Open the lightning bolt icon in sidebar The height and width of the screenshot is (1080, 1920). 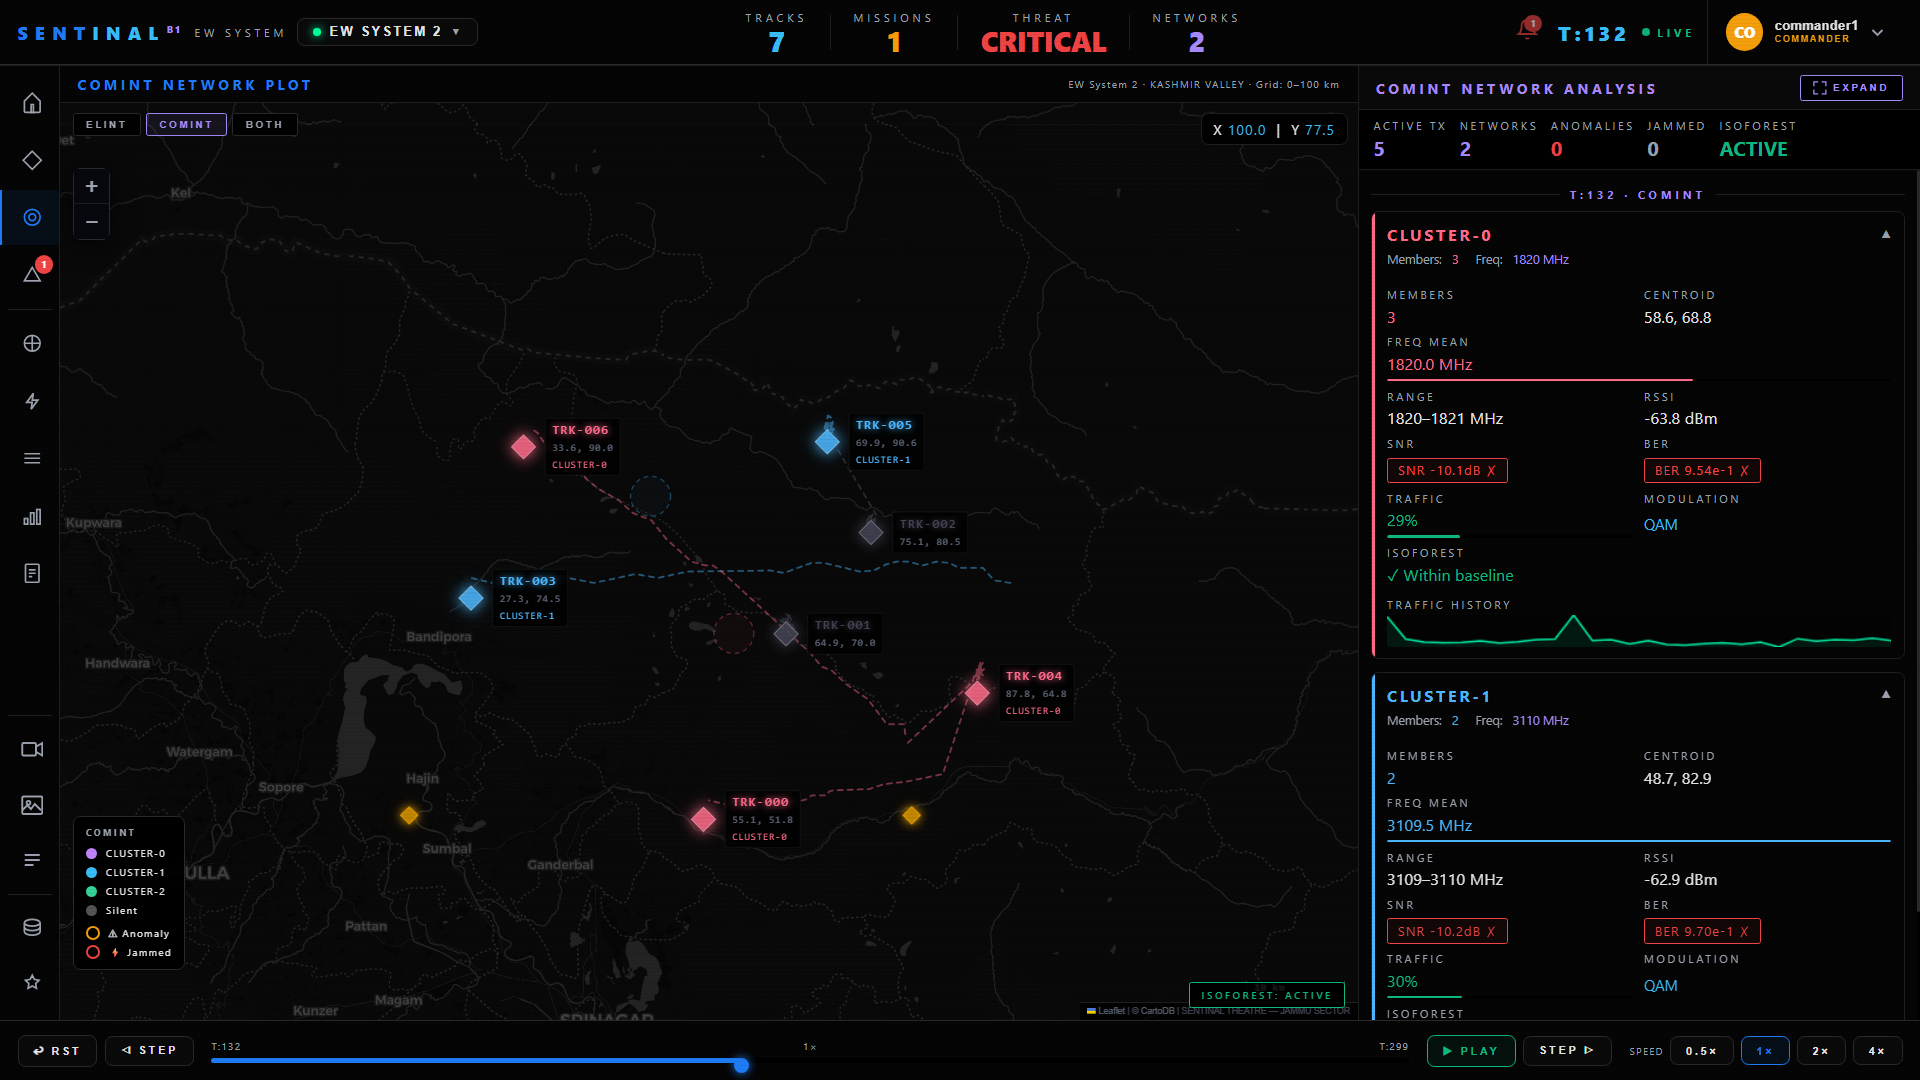click(32, 401)
